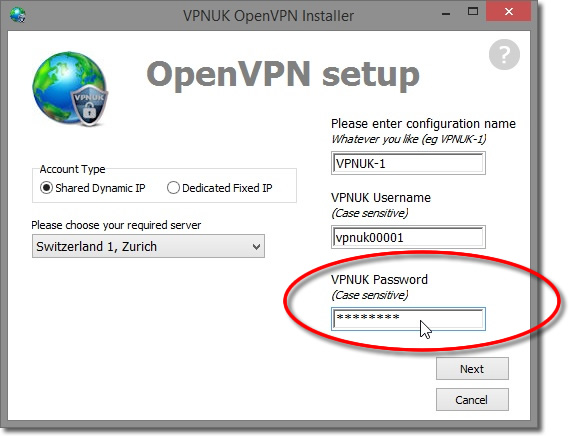
Task: Click the OpenVPN setup heading
Action: pos(283,74)
